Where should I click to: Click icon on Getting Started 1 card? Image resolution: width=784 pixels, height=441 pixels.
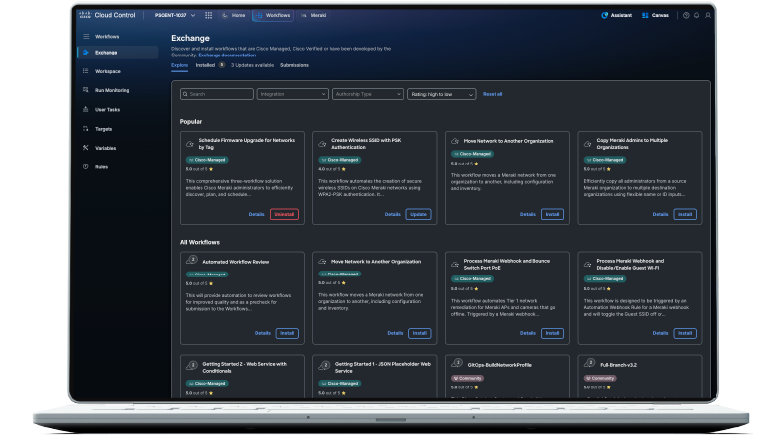tap(324, 366)
